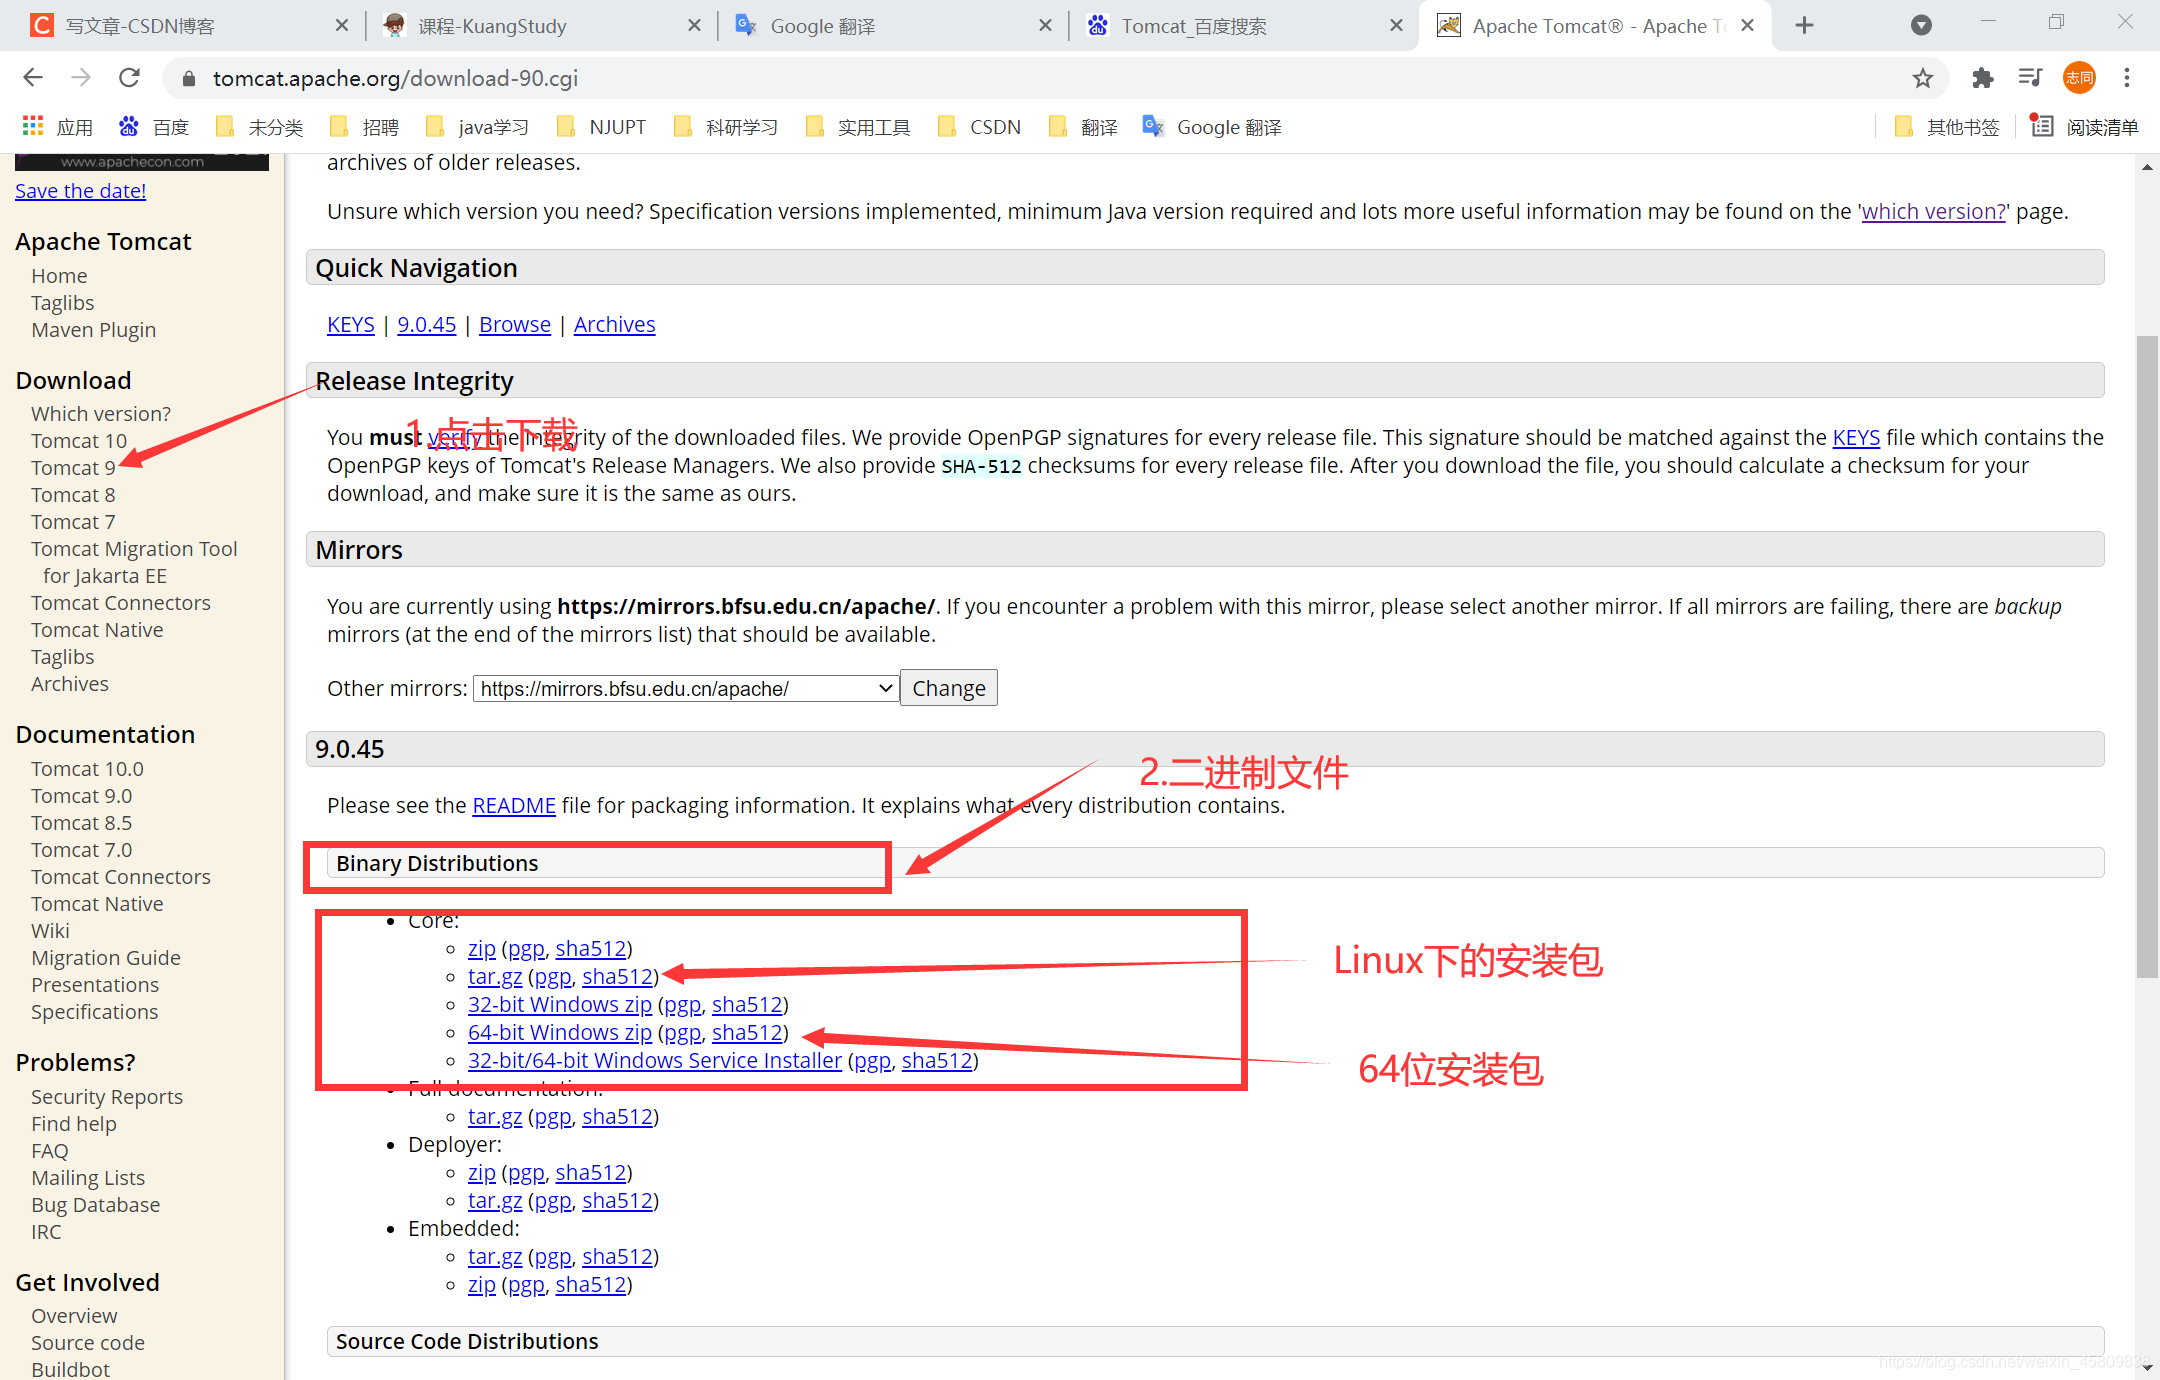The image size is (2160, 1380).
Task: Open the 阅读清单 reading list
Action: click(x=2084, y=127)
